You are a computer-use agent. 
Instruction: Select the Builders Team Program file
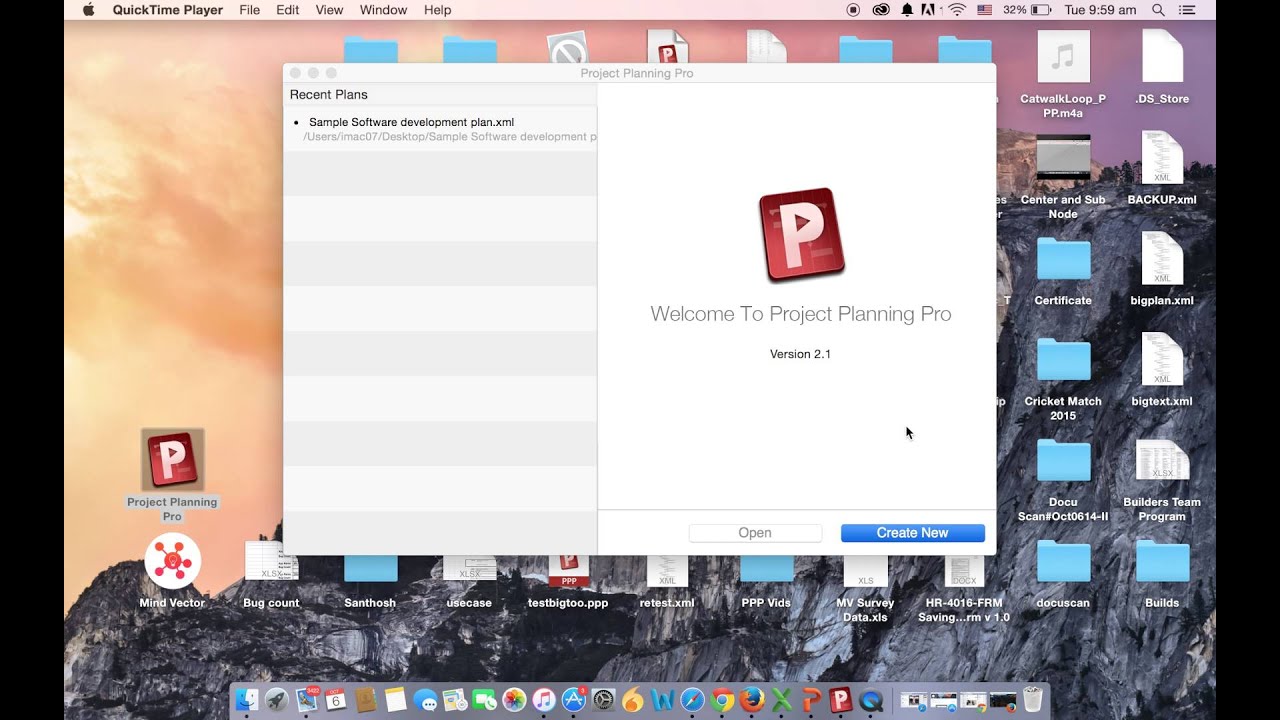(1162, 480)
